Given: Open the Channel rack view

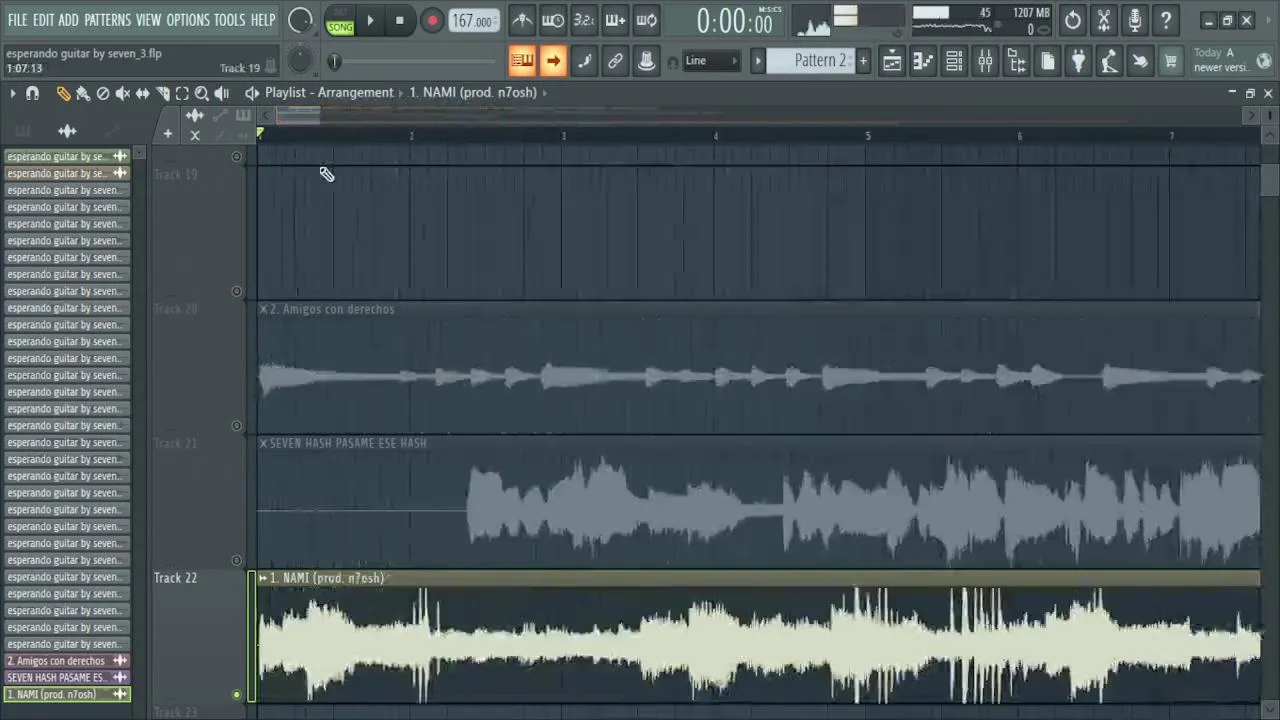Looking at the screenshot, I should pos(954,61).
